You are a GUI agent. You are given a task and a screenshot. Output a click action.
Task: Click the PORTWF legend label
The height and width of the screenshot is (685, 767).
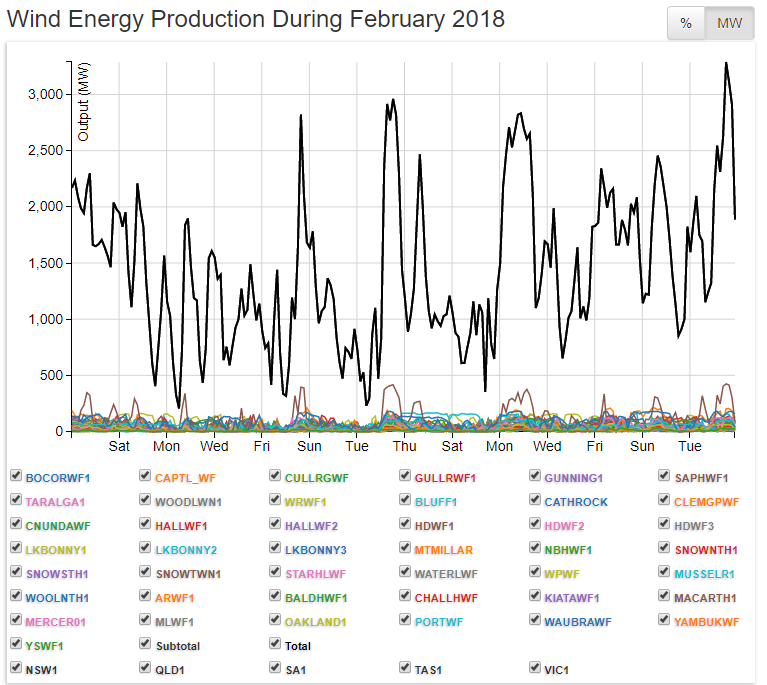(439, 622)
